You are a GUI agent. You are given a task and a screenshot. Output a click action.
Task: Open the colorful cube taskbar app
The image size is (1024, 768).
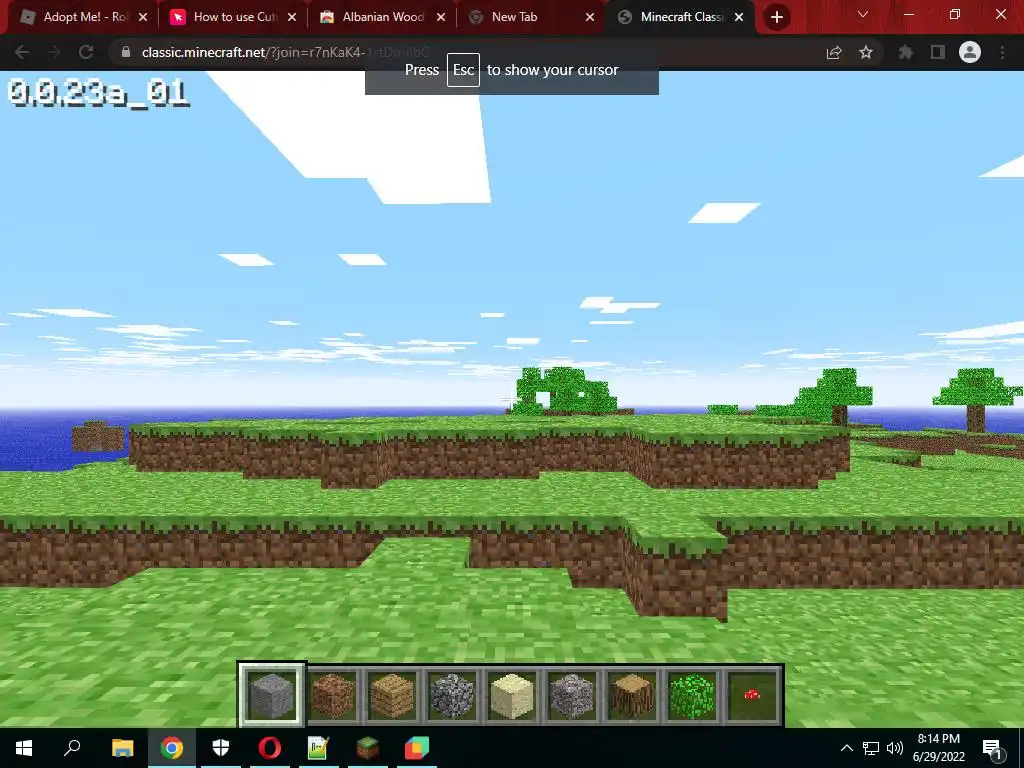417,748
